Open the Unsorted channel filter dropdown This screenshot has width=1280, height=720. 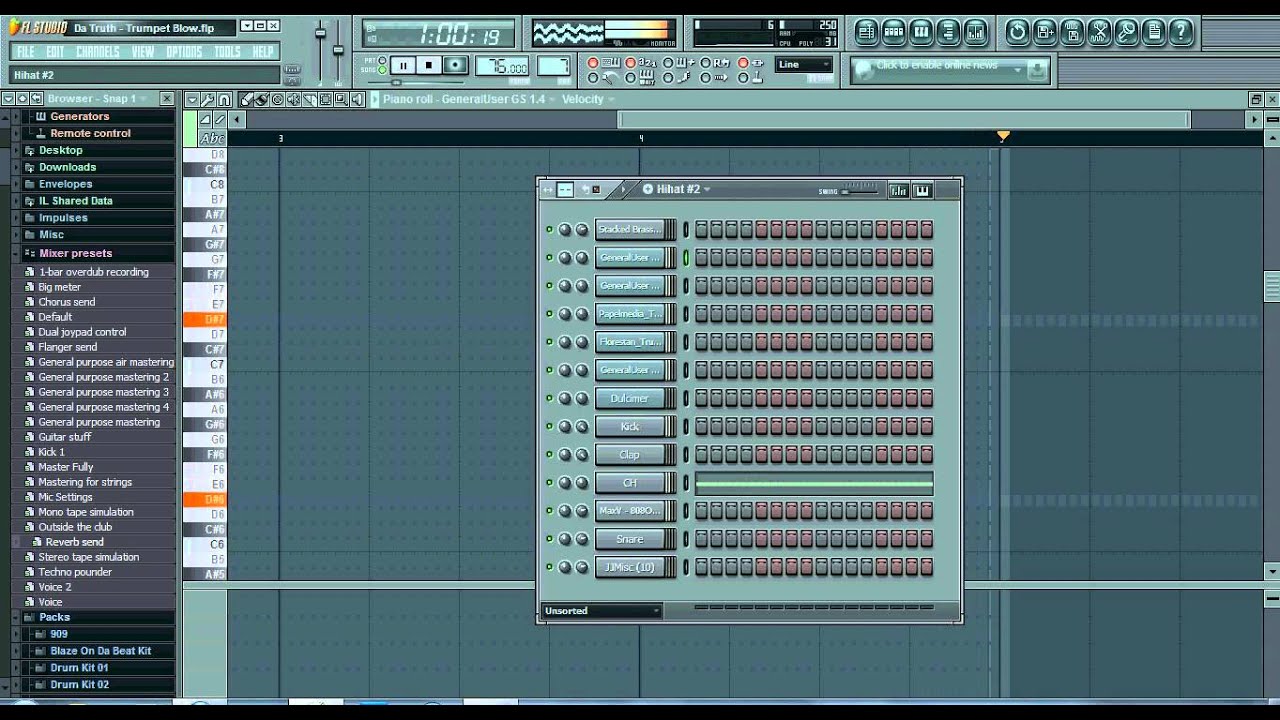[x=601, y=611]
